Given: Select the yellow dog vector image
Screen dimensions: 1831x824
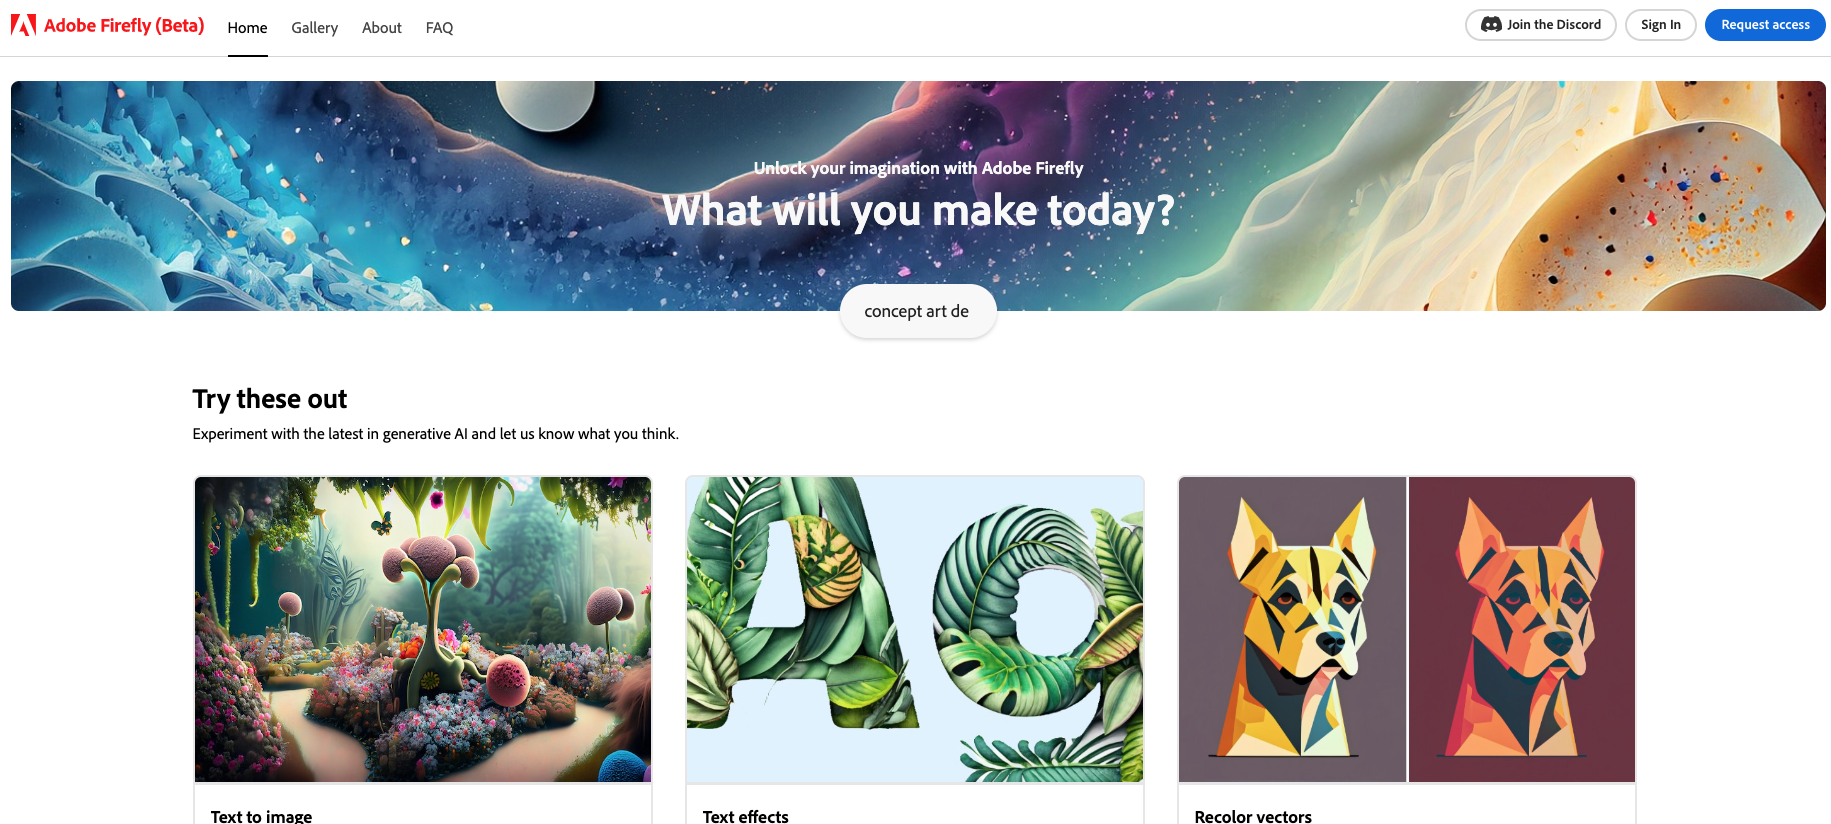Looking at the screenshot, I should pos(1292,629).
